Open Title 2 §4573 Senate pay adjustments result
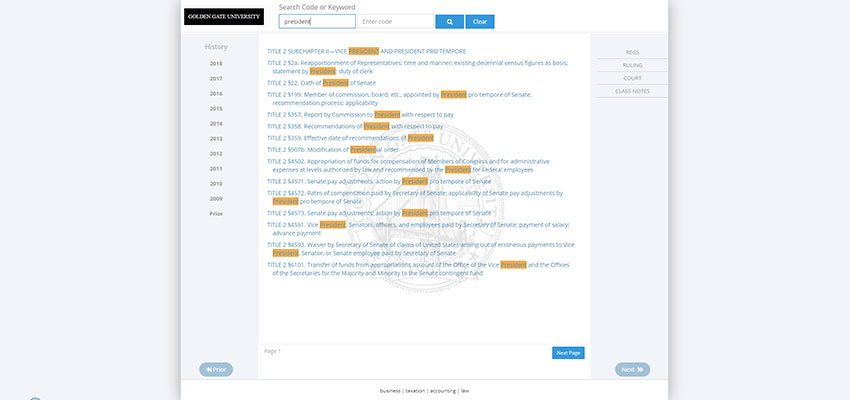Viewport: 850px width, 400px height. (x=378, y=213)
